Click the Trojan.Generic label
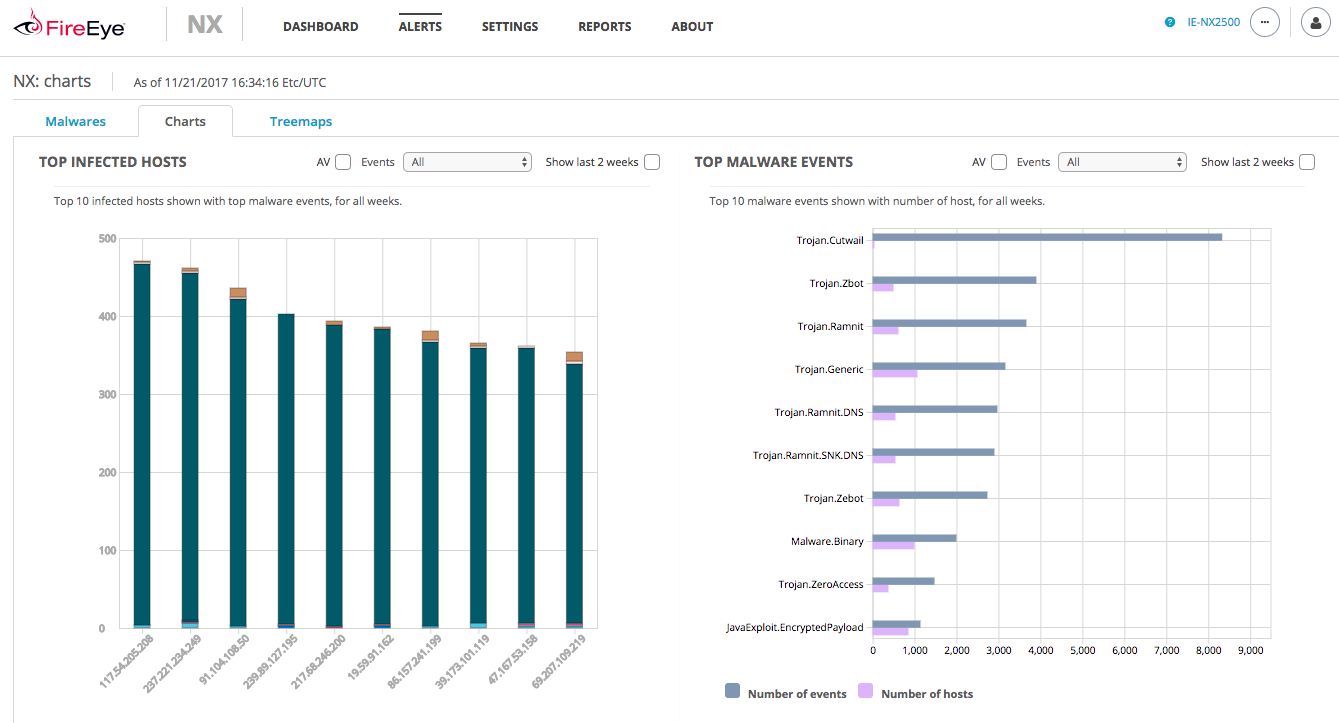Image resolution: width=1339 pixels, height=723 pixels. [829, 370]
